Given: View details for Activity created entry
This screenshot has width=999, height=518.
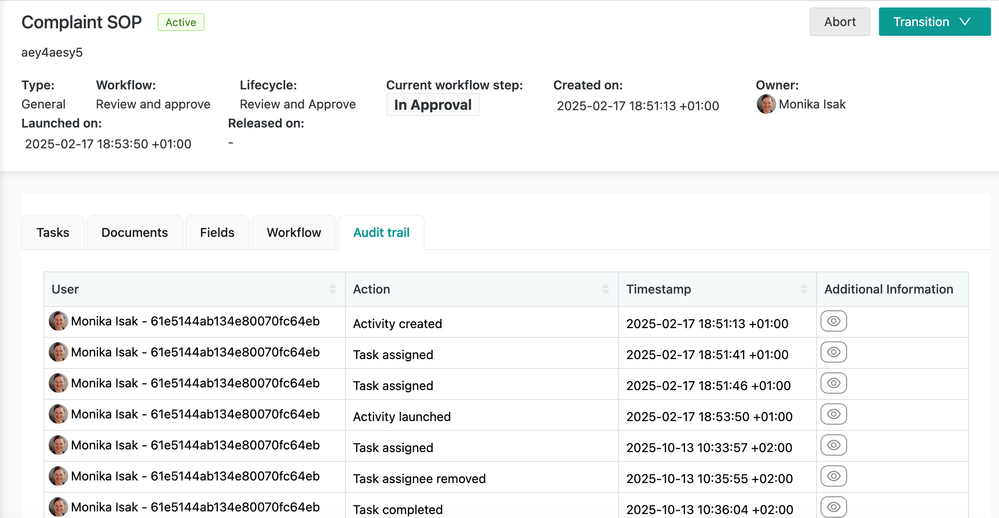Looking at the screenshot, I should point(834,322).
